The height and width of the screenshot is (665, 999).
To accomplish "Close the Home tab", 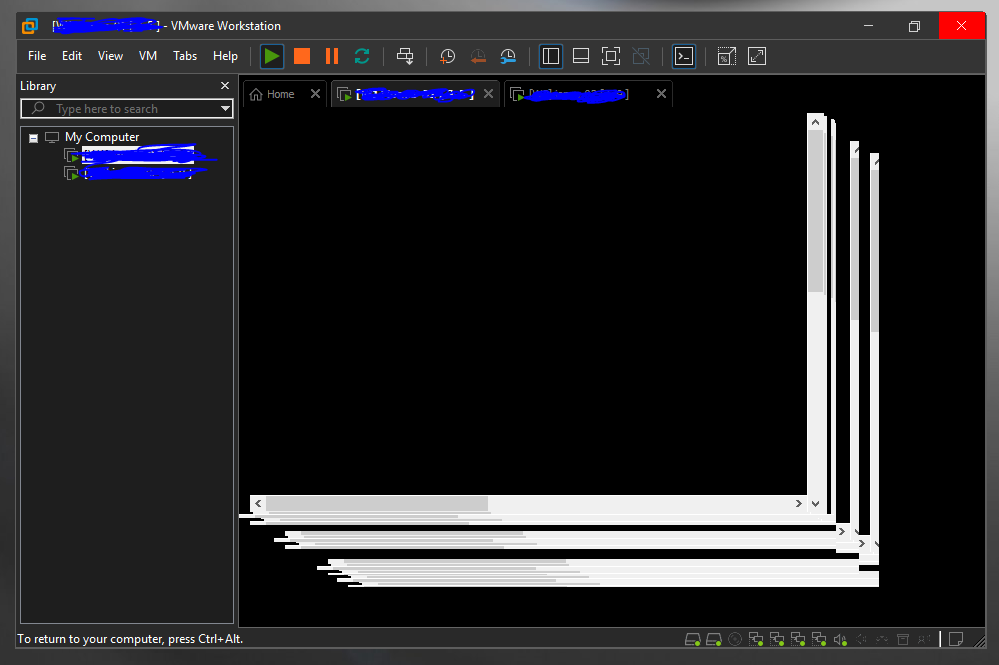I will 315,94.
